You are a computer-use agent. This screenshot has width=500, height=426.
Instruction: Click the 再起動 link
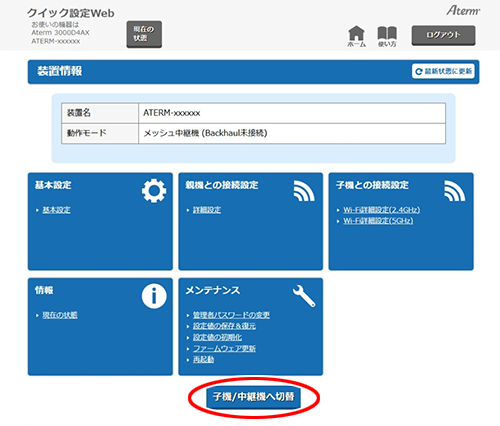(x=203, y=360)
